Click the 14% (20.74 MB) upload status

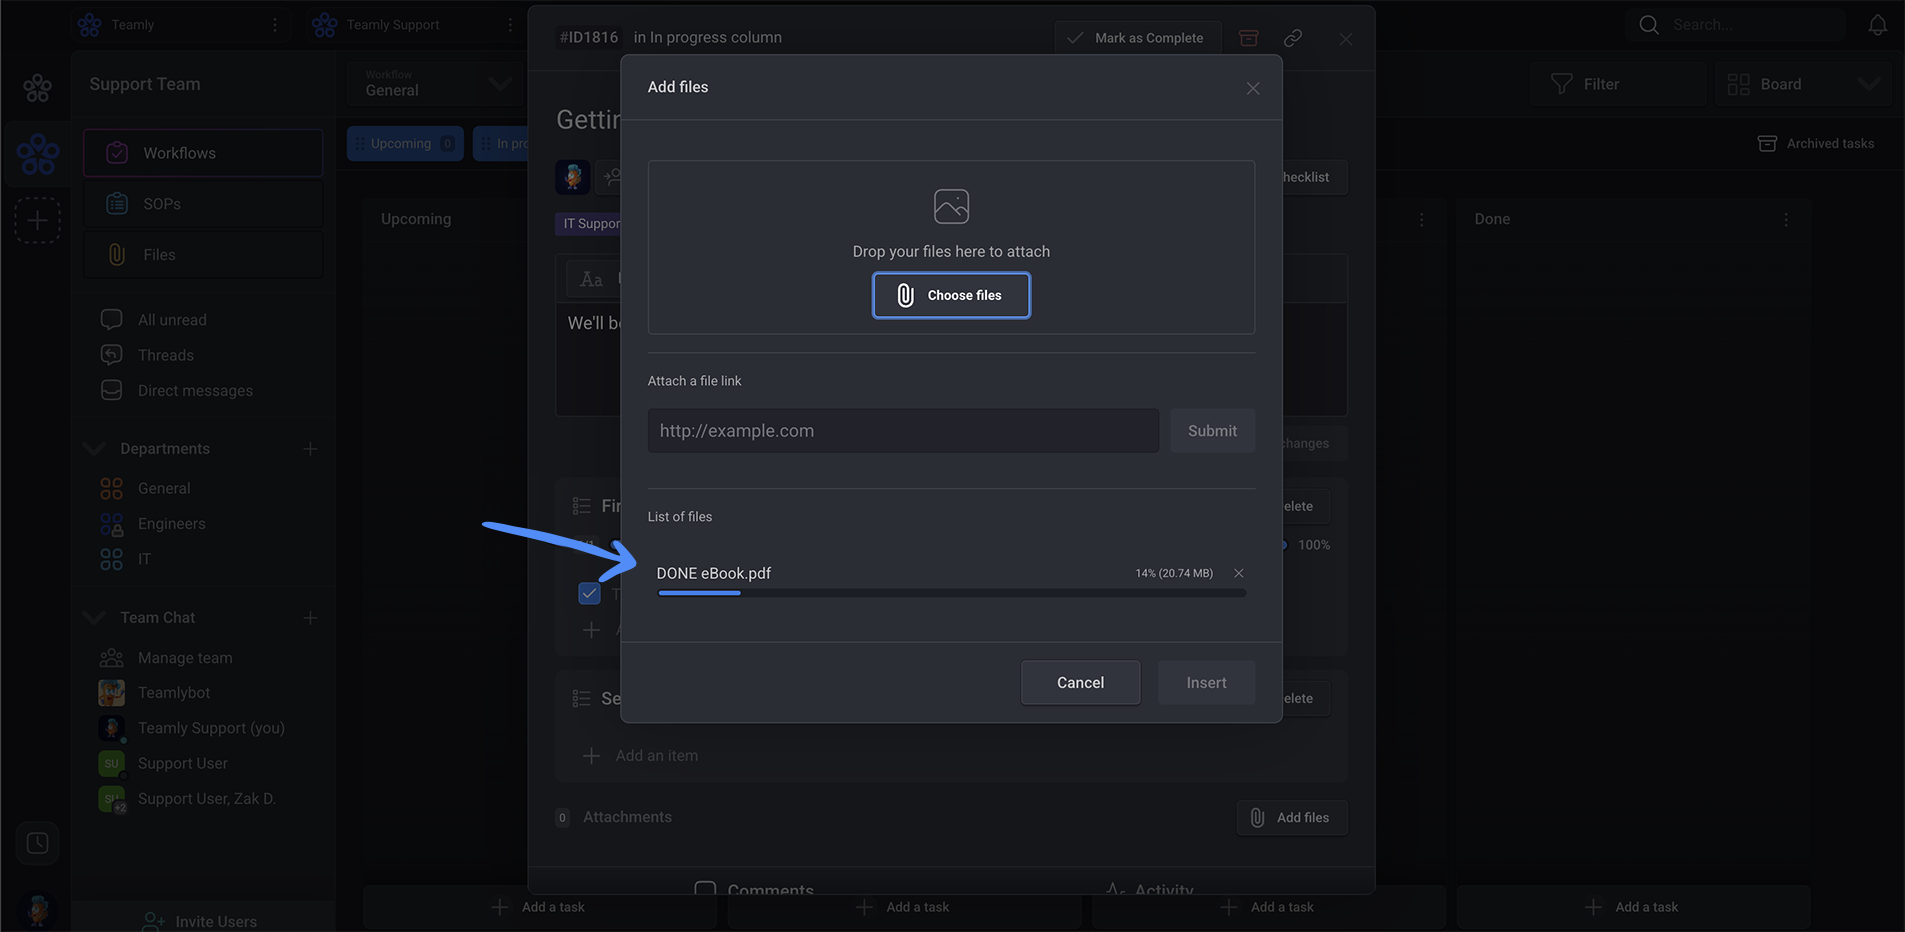1174,573
